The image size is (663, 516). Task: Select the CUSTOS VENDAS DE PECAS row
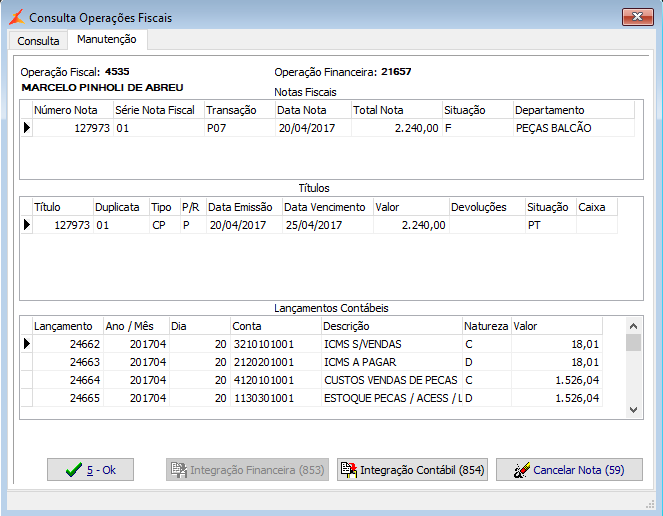point(390,380)
